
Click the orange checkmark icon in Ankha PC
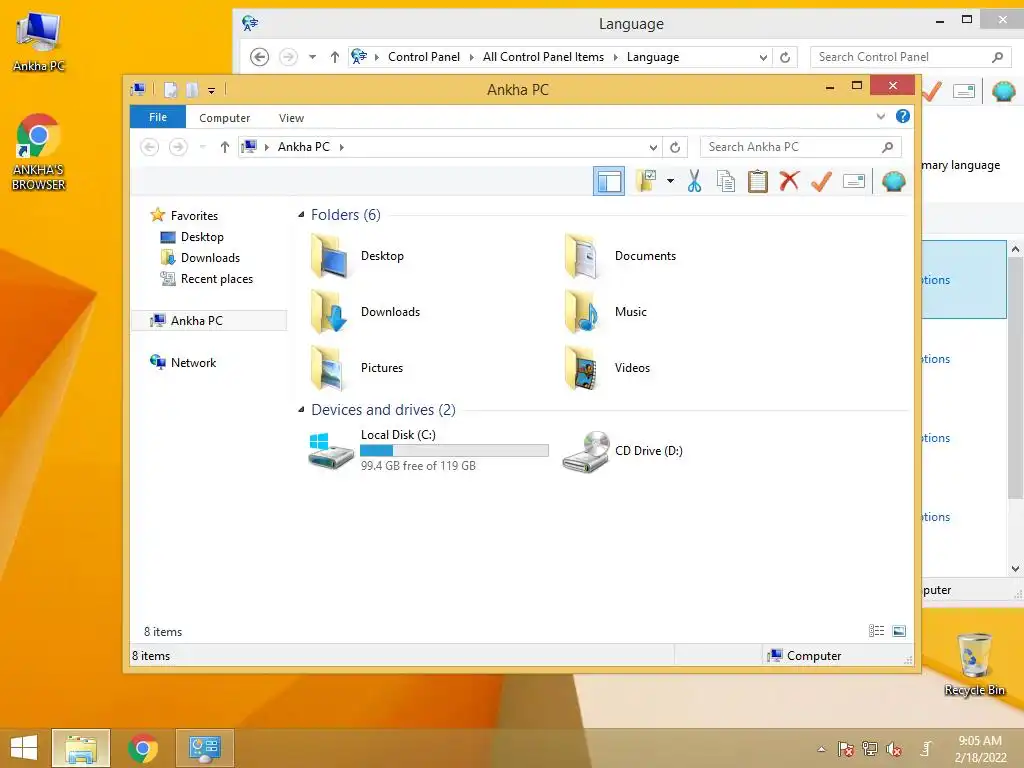pos(821,181)
